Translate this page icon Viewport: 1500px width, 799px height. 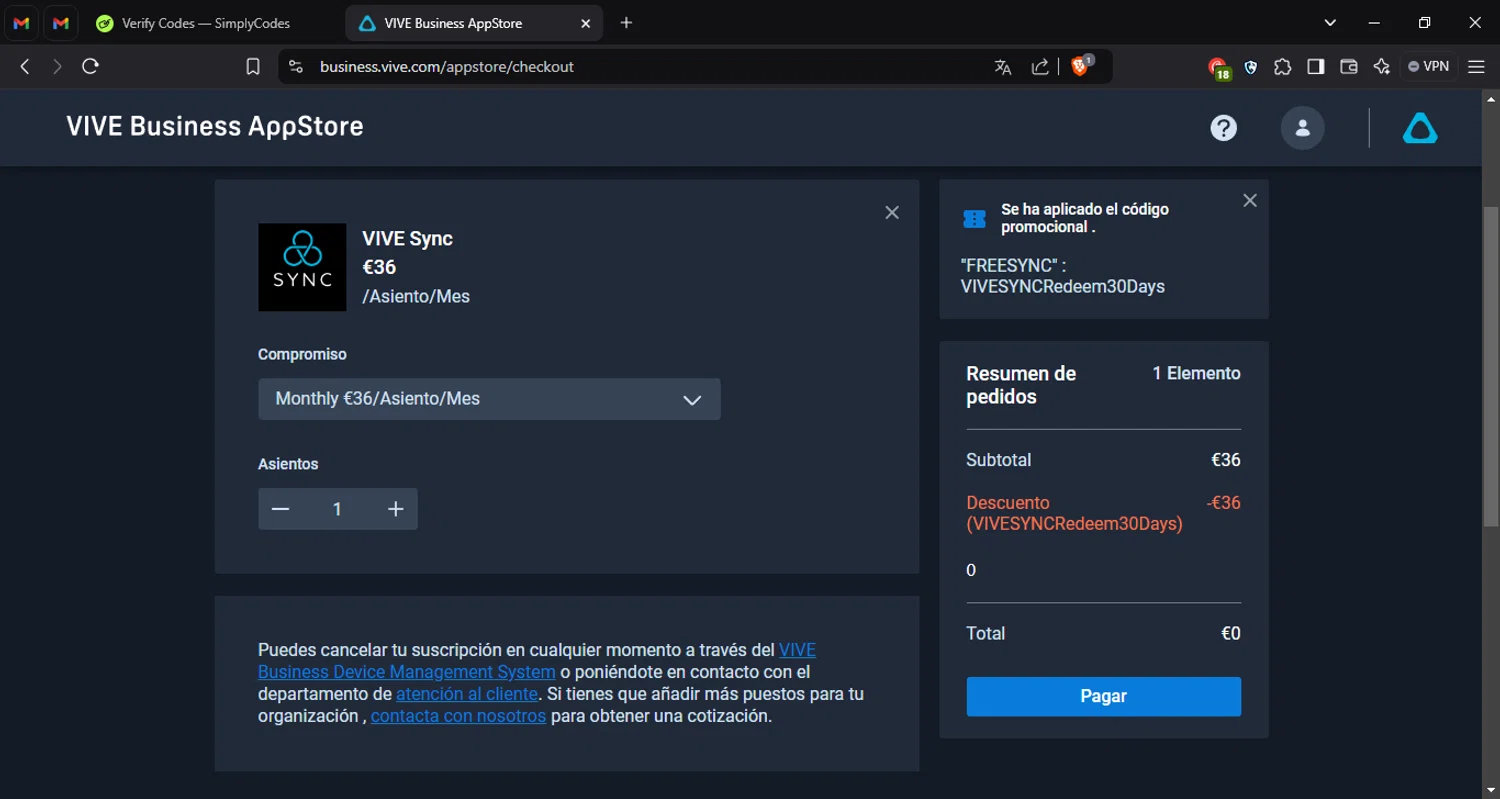[x=1003, y=67]
